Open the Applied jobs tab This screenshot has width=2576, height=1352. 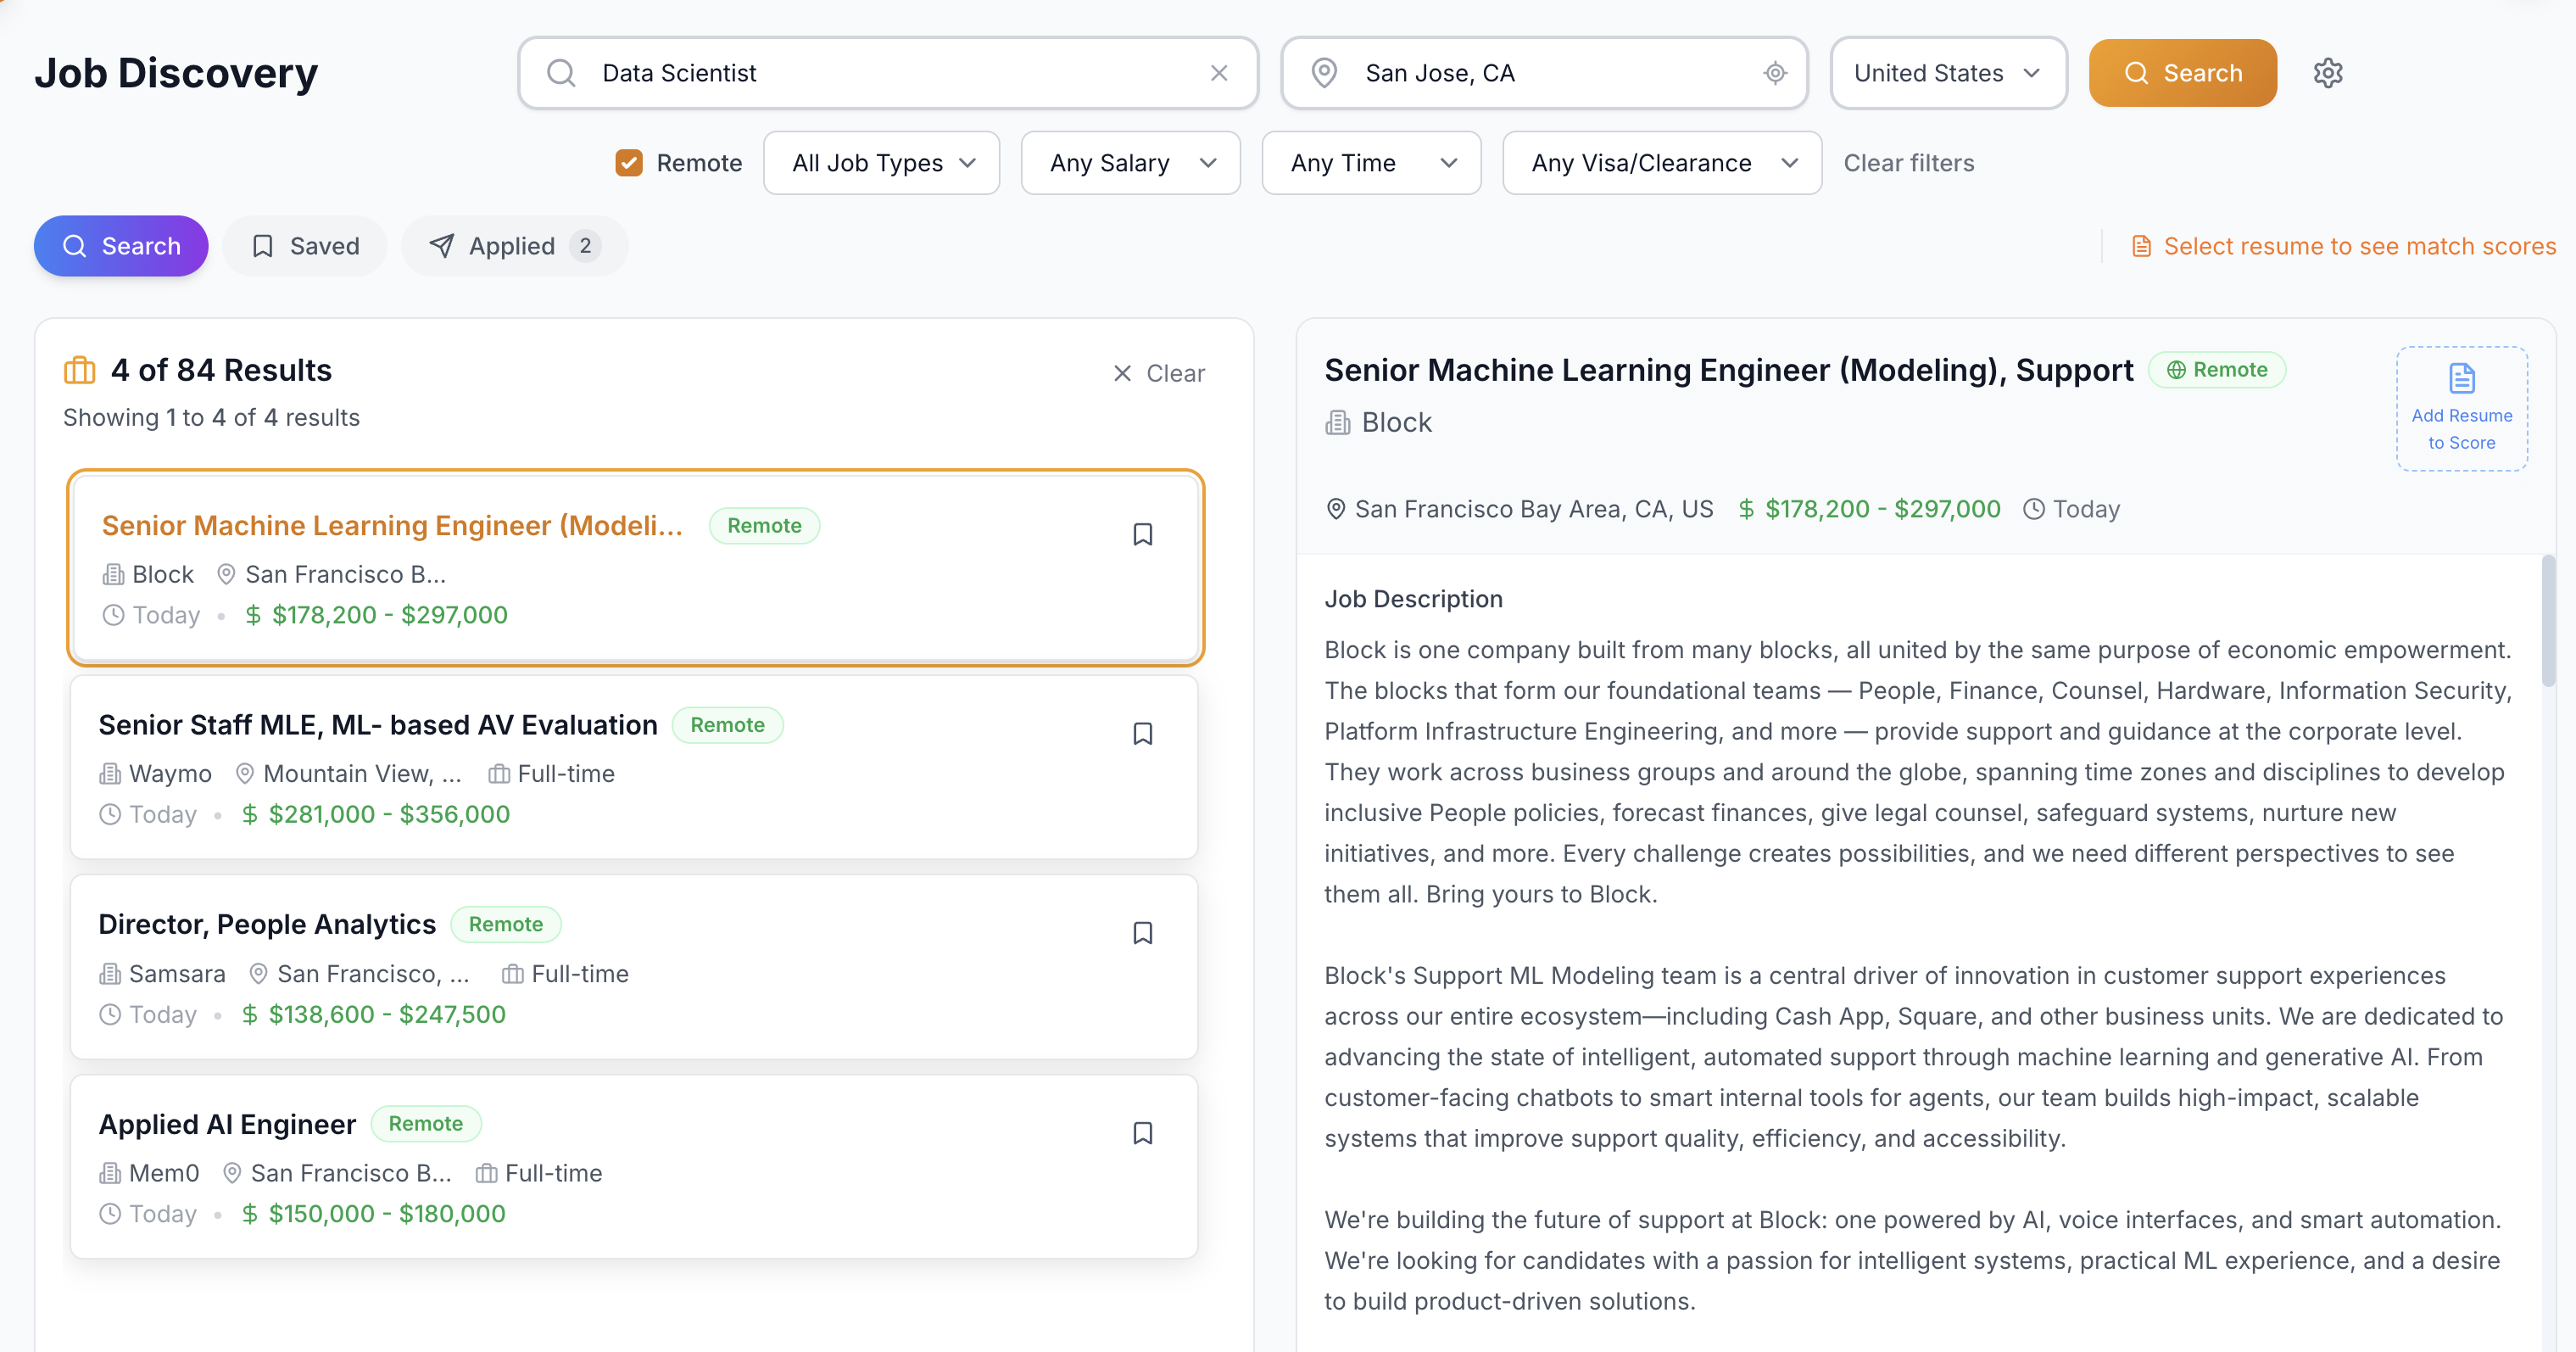(x=514, y=246)
